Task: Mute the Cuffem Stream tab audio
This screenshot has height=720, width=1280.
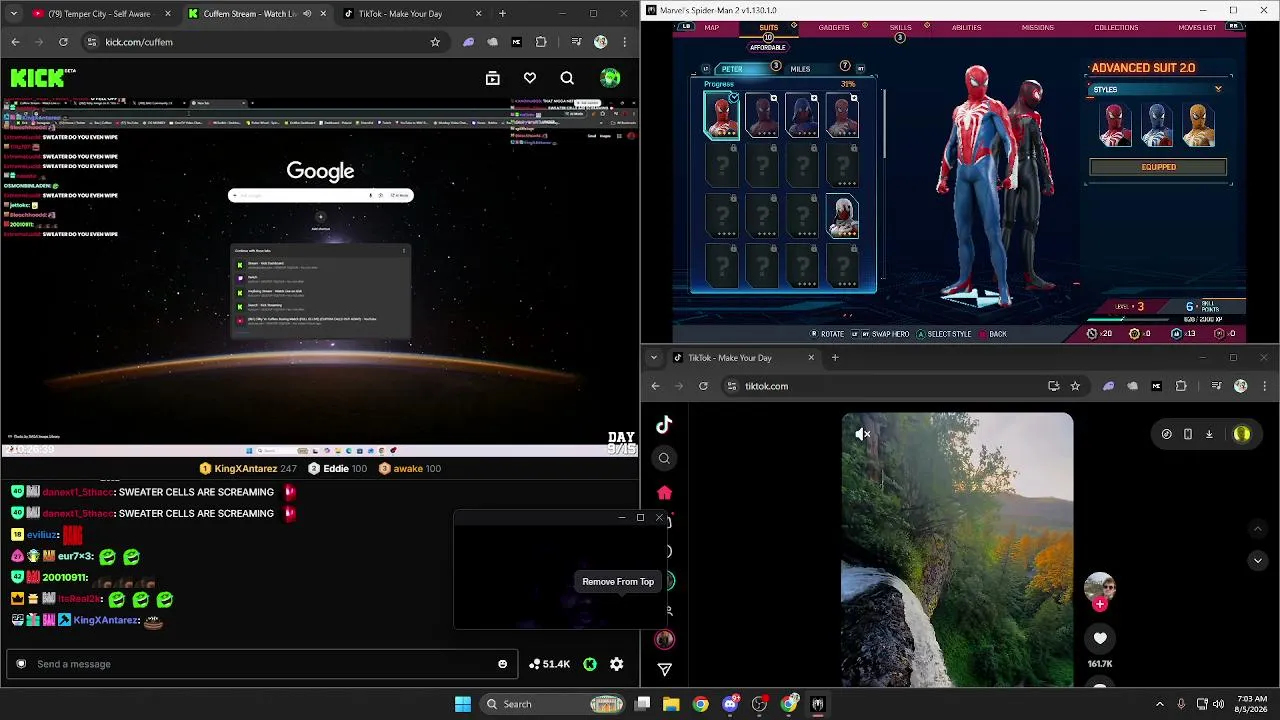Action: pos(307,14)
